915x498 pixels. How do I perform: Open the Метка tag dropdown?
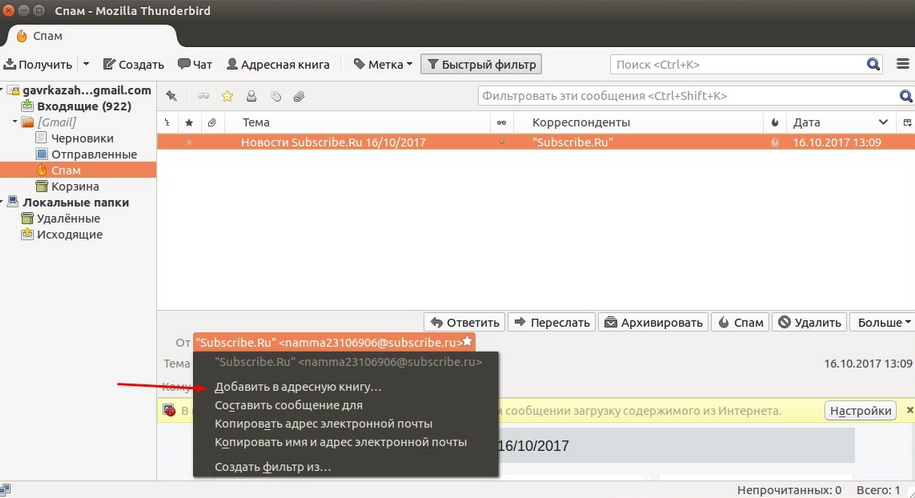(383, 64)
